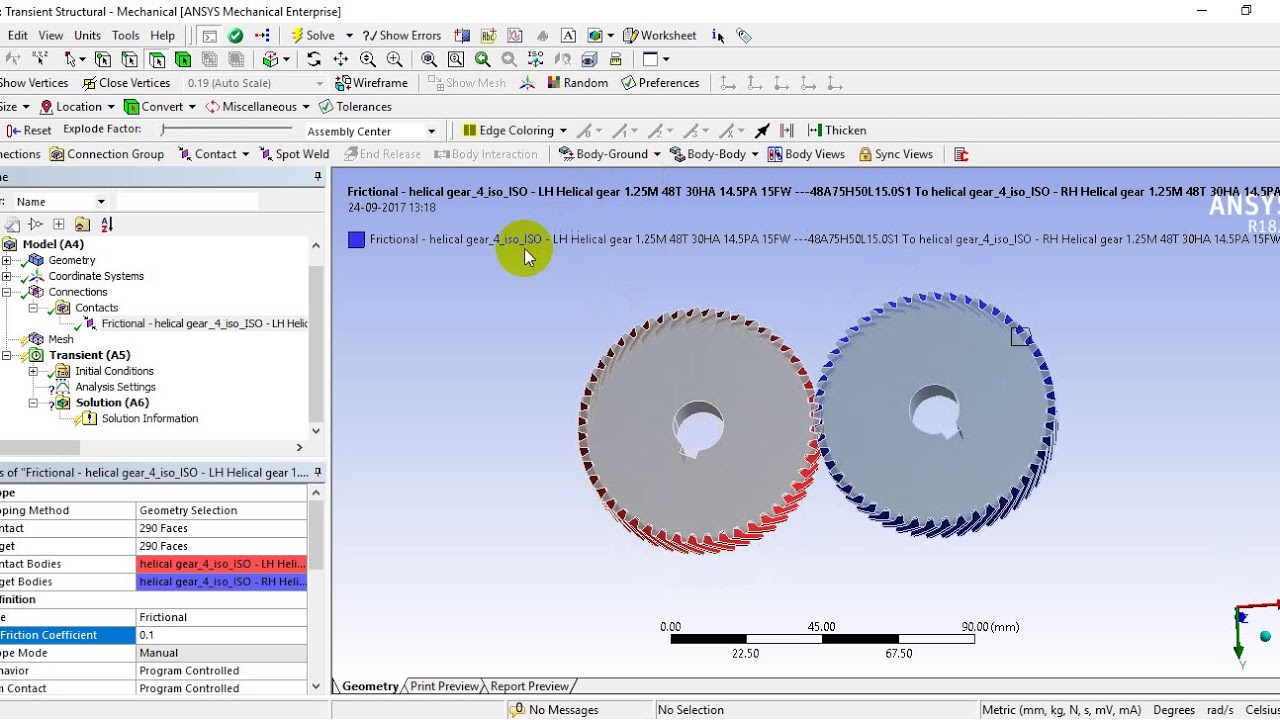Click the Tags icon next to Worksheet
Image resolution: width=1280 pixels, height=720 pixels.
744,35
